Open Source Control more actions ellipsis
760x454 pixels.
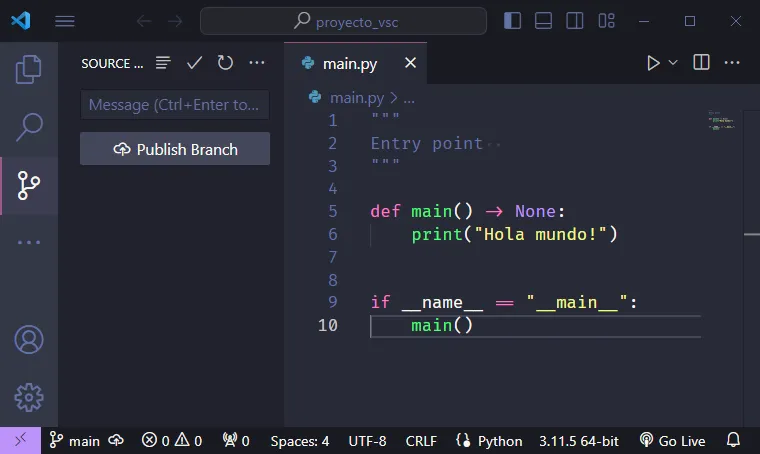(257, 63)
